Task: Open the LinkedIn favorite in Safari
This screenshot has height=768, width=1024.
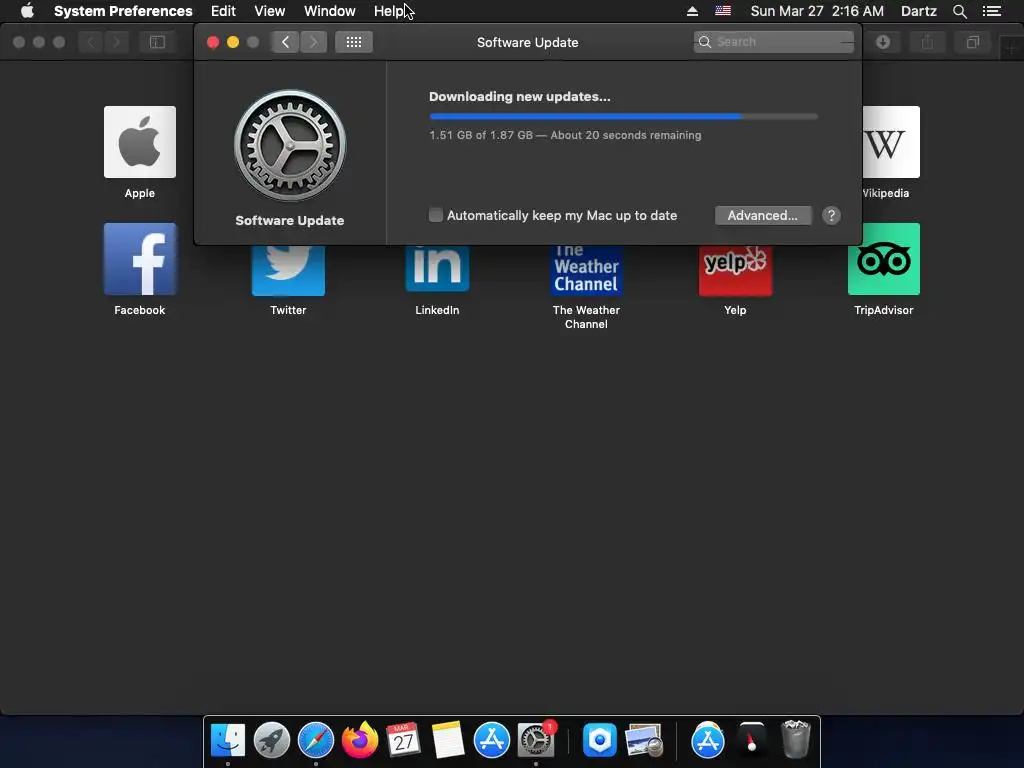Action: click(437, 270)
